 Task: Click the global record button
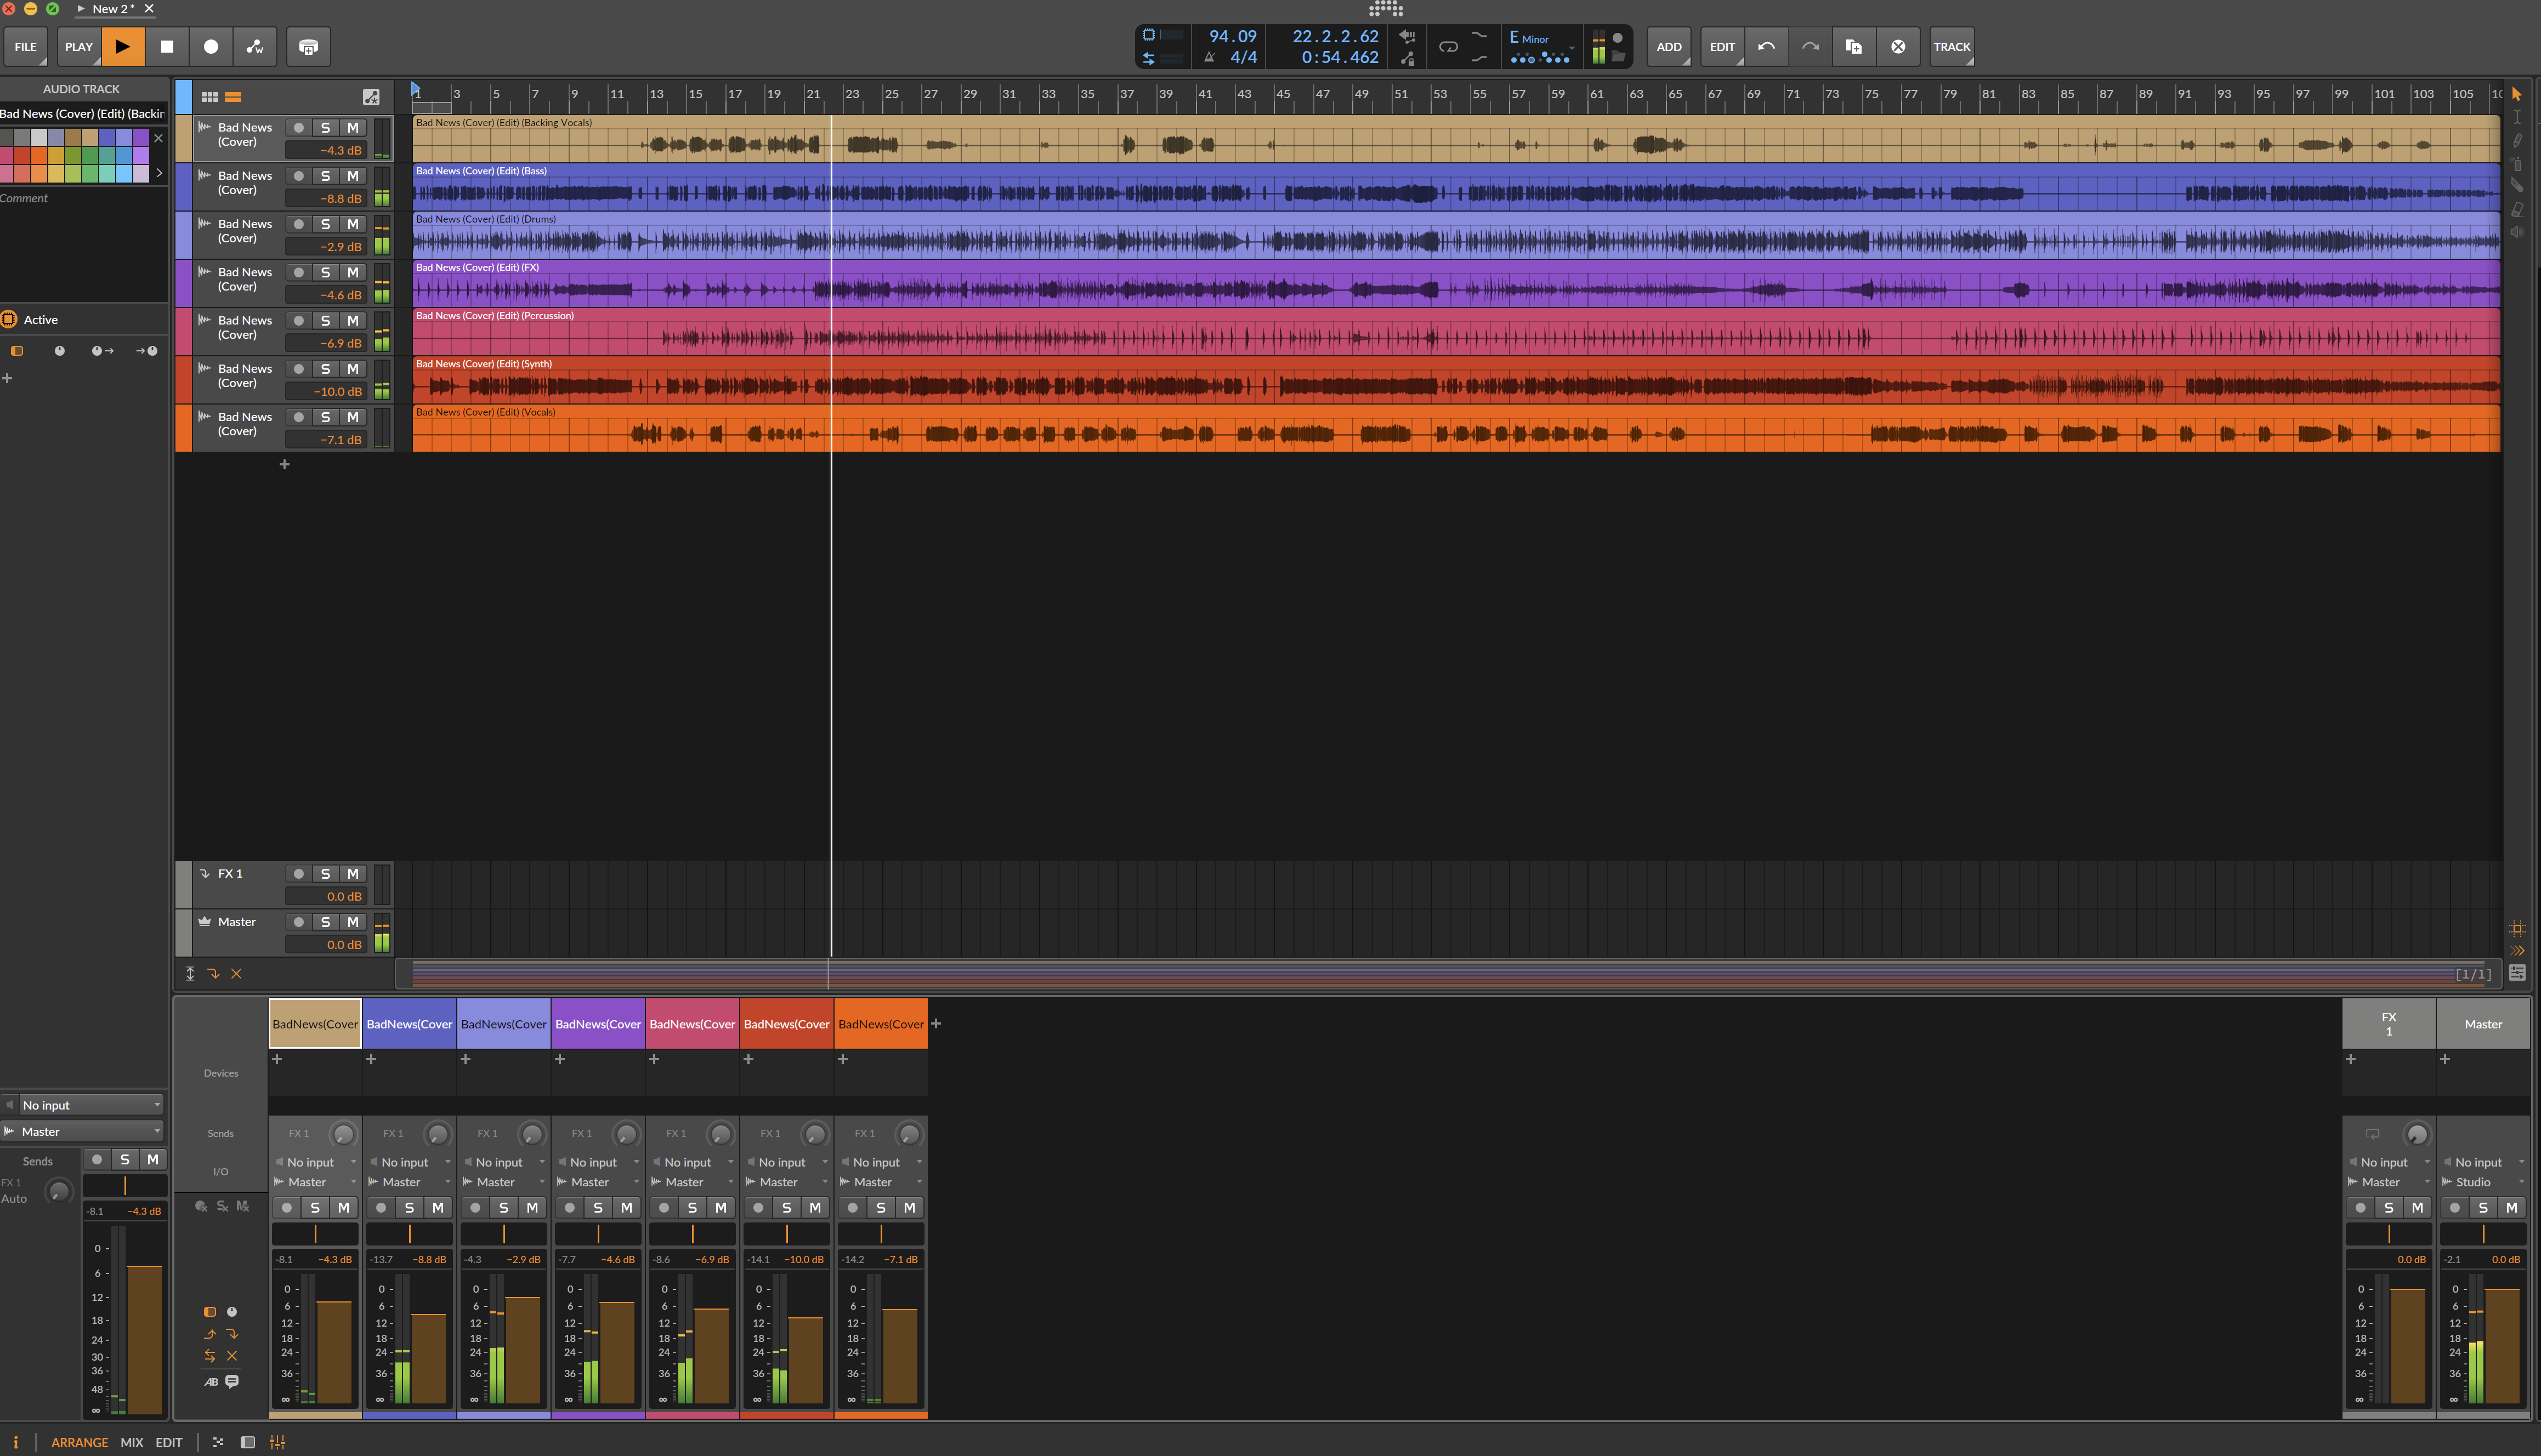click(211, 47)
